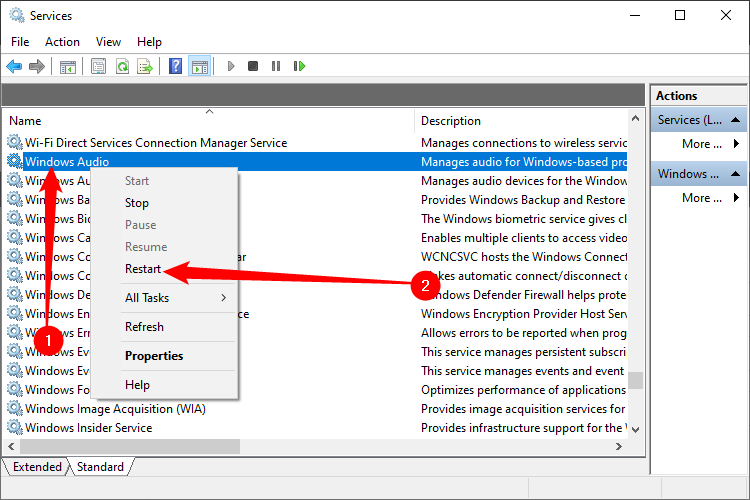Open All Tasks submenu in context menu

(165, 298)
